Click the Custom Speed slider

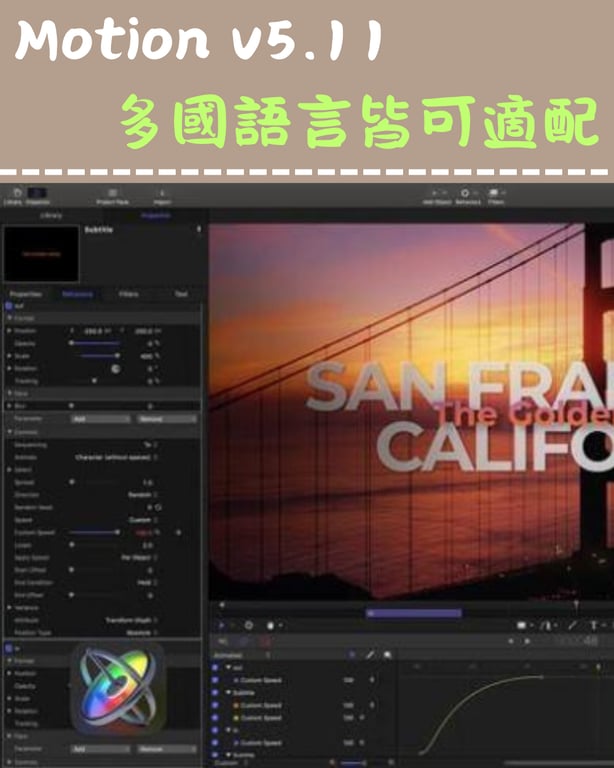tap(94, 532)
